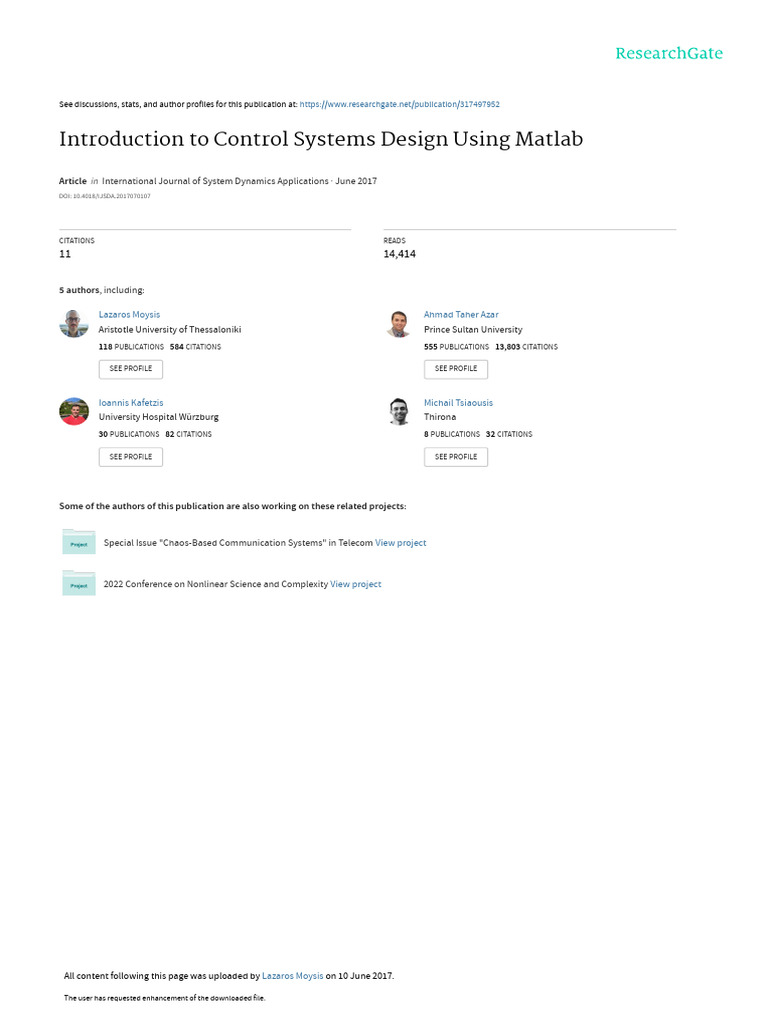Viewport: 768px width, 1024px height.
Task: Click the ResearchGate logo
Action: (668, 54)
